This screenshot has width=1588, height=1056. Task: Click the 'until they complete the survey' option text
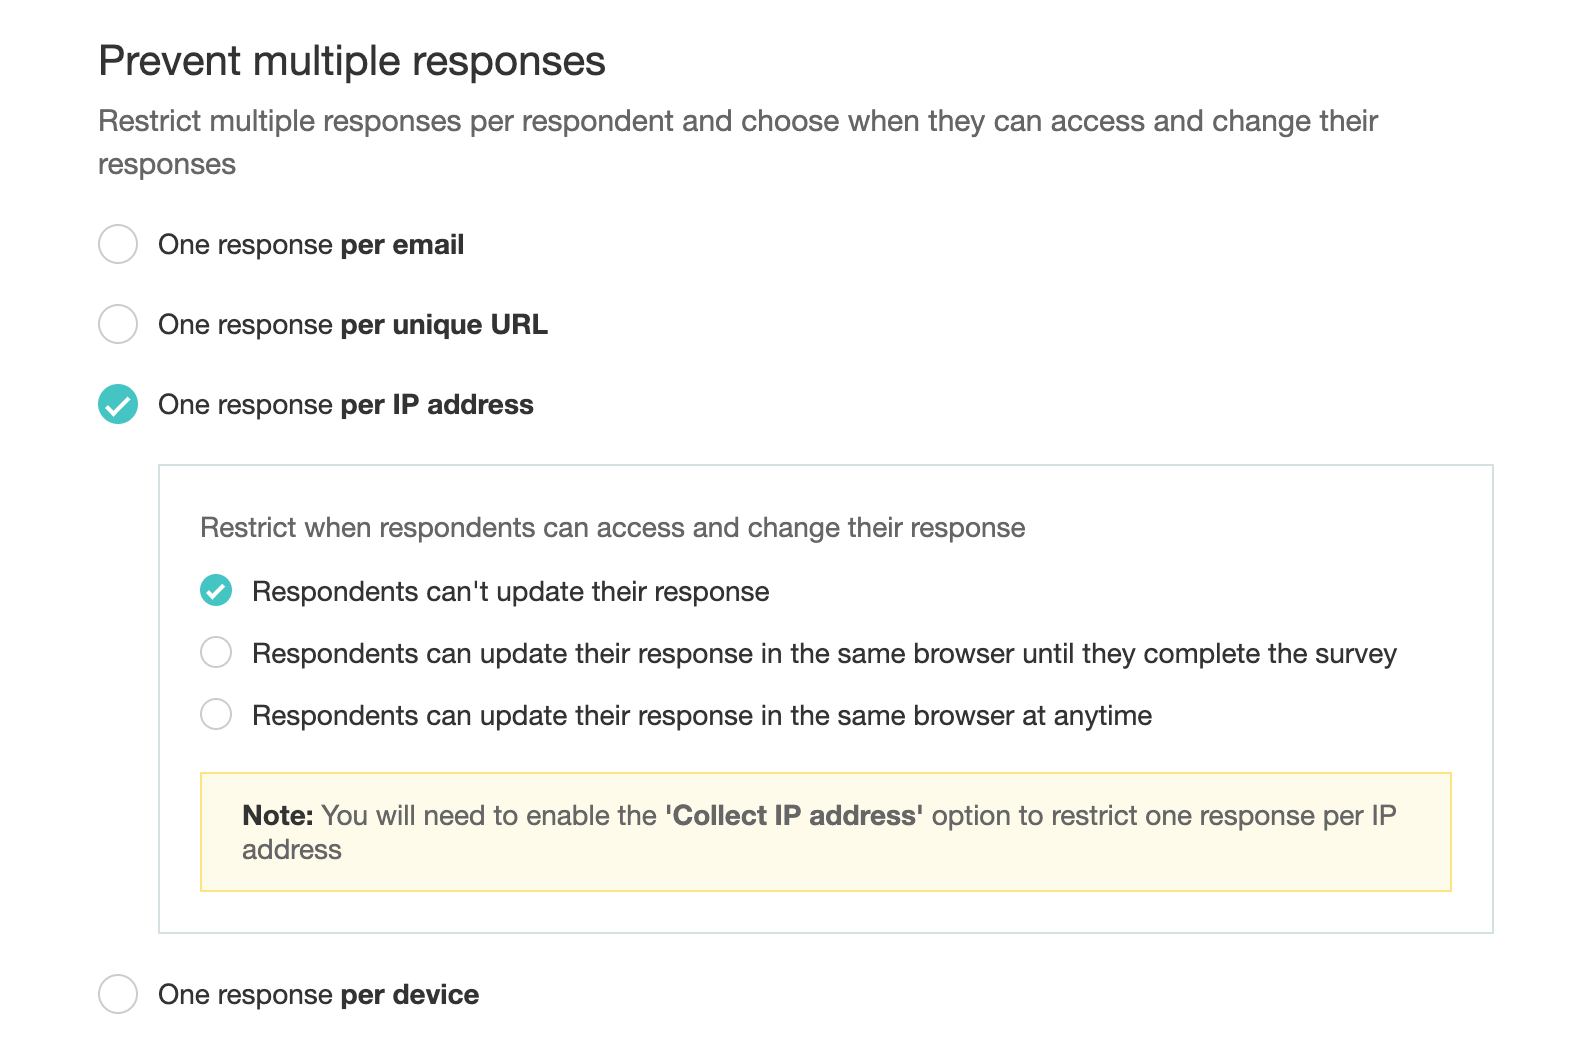click(824, 654)
